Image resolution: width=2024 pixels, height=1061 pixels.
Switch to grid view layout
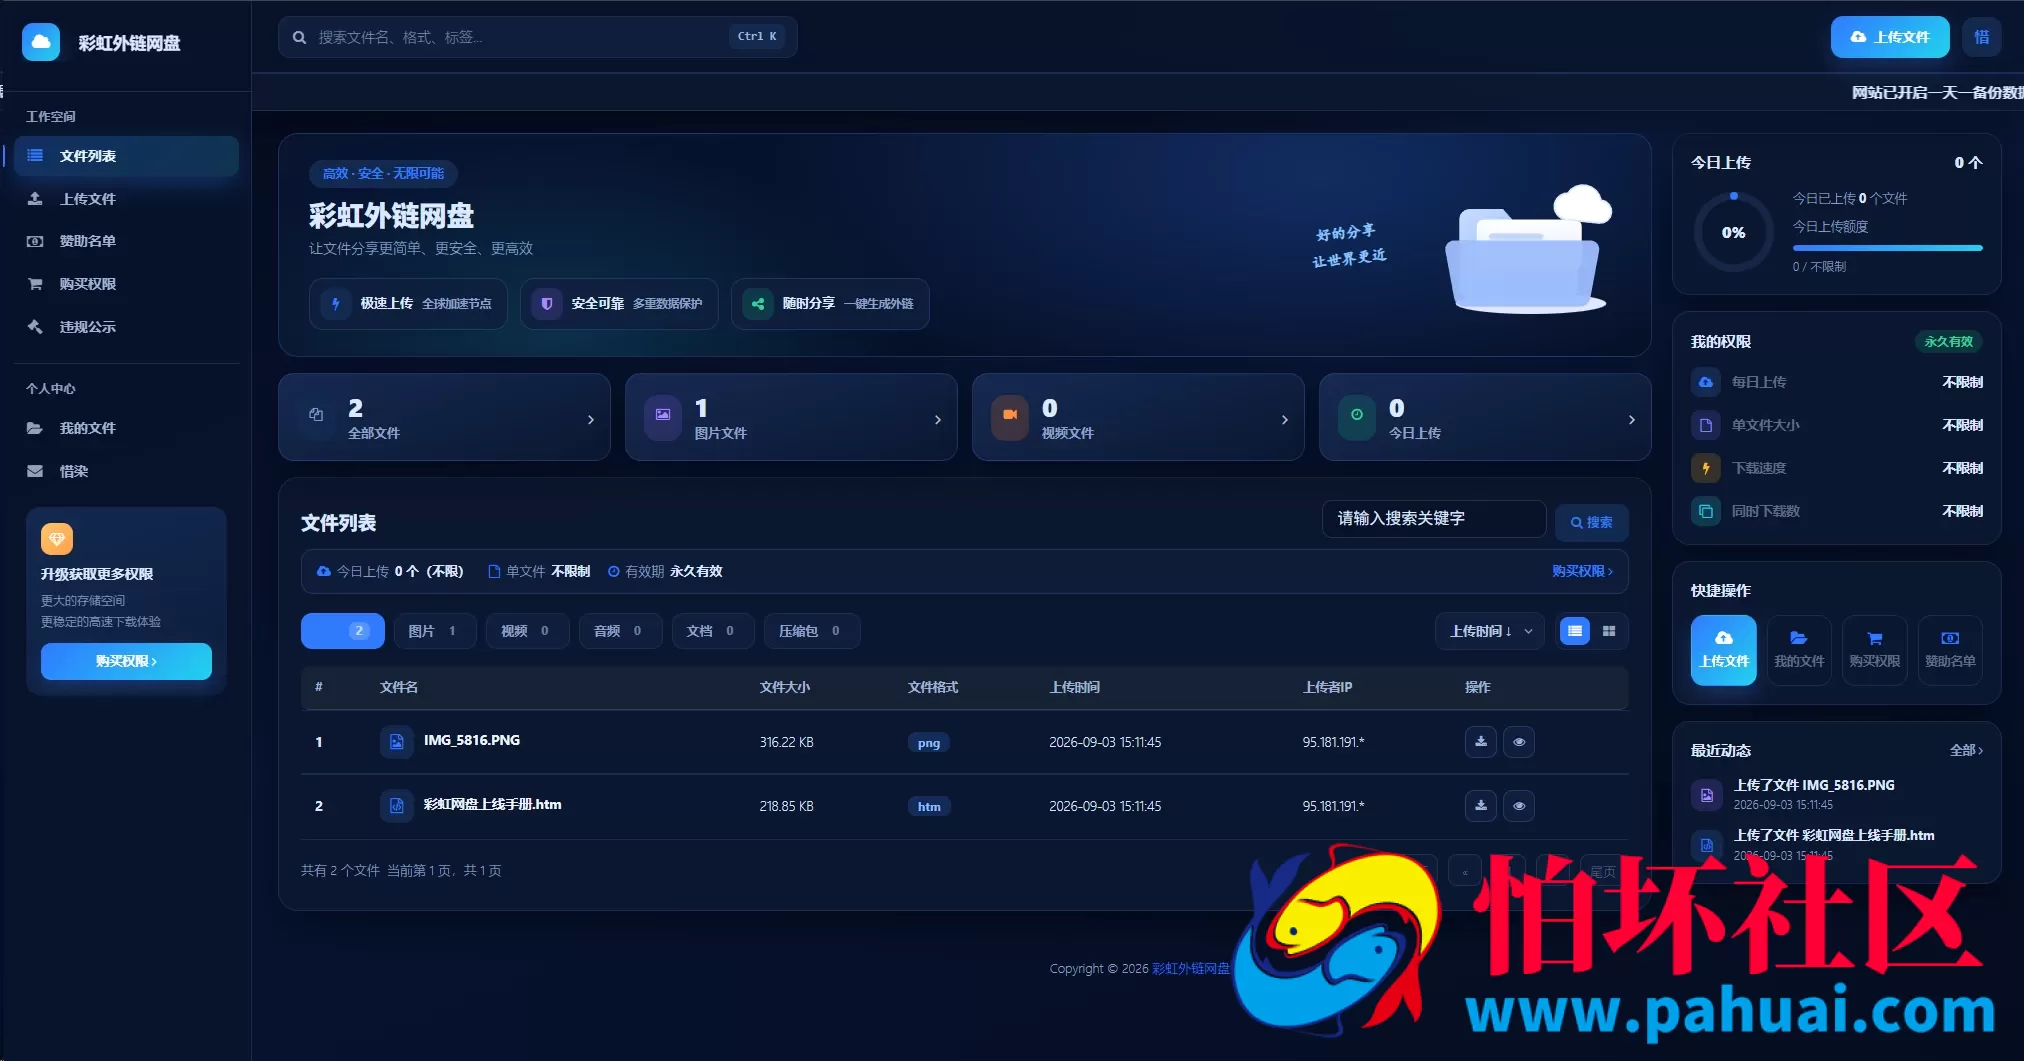[1609, 631]
